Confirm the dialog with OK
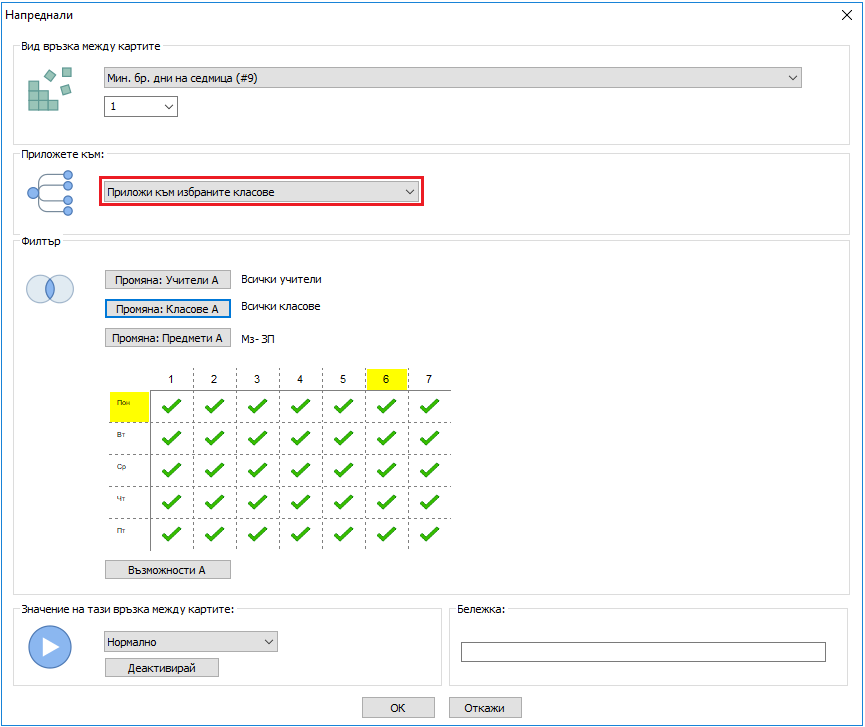This screenshot has height=727, width=865. (x=398, y=708)
